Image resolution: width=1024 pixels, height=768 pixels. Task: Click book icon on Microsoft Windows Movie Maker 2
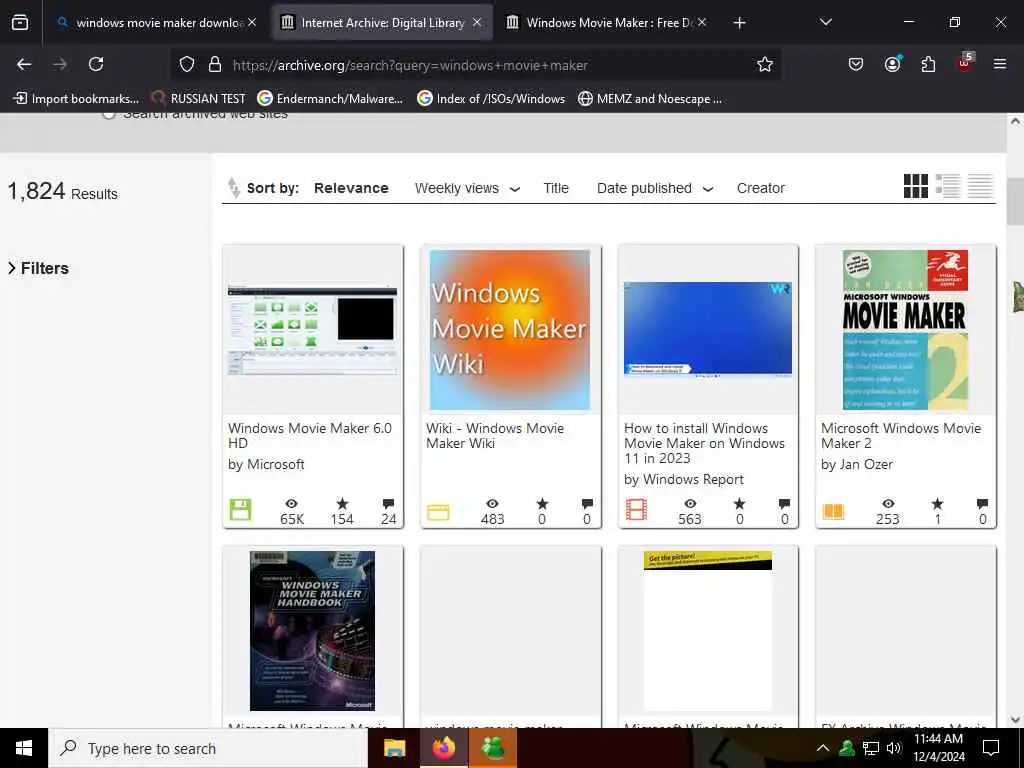[833, 511]
